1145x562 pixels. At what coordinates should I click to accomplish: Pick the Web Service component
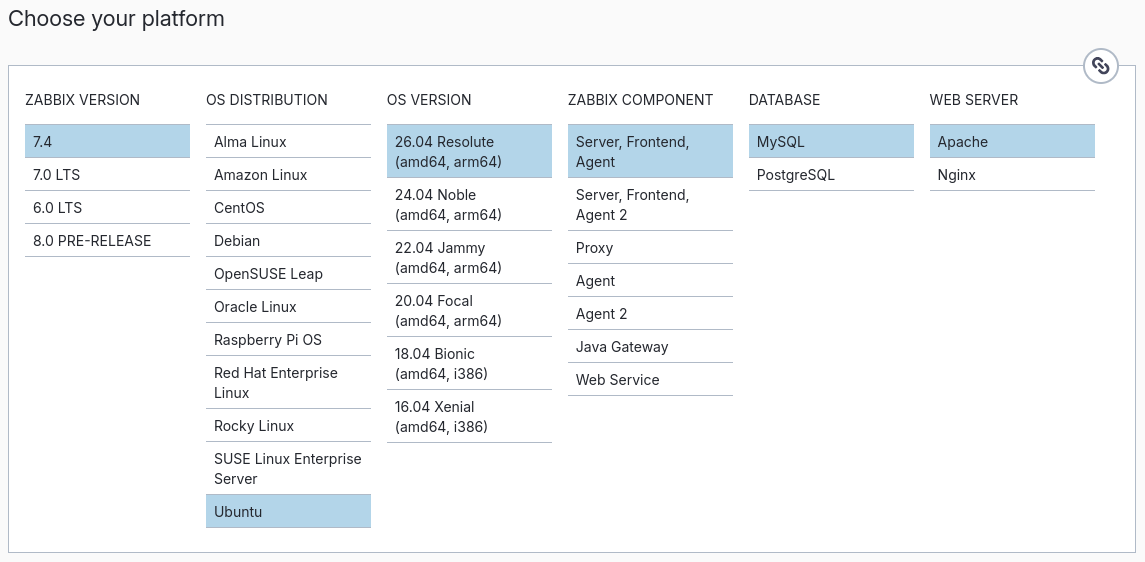[x=651, y=380]
